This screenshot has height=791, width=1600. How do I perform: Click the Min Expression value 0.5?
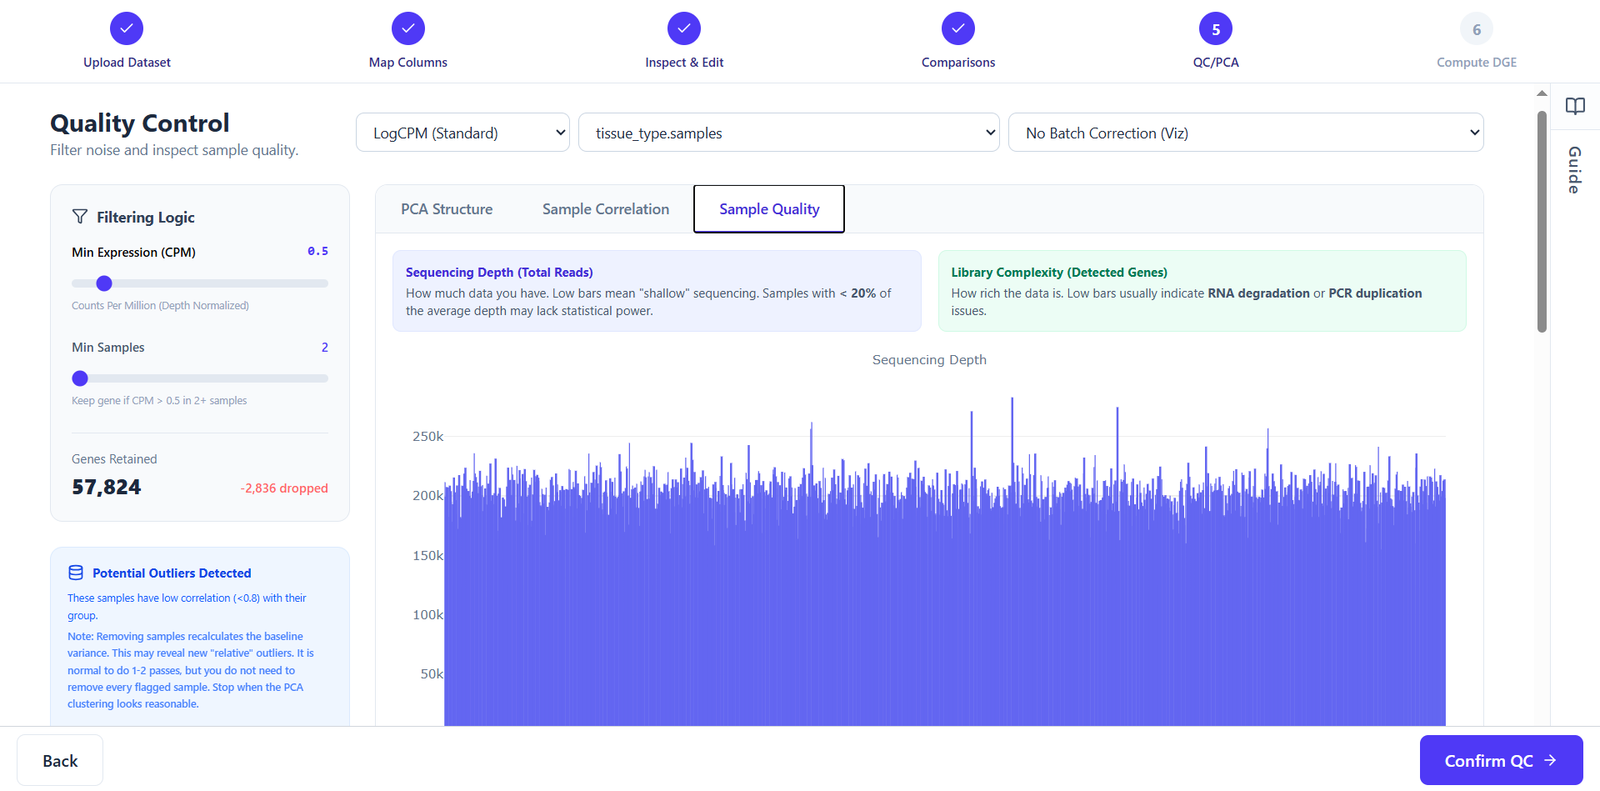pos(318,251)
